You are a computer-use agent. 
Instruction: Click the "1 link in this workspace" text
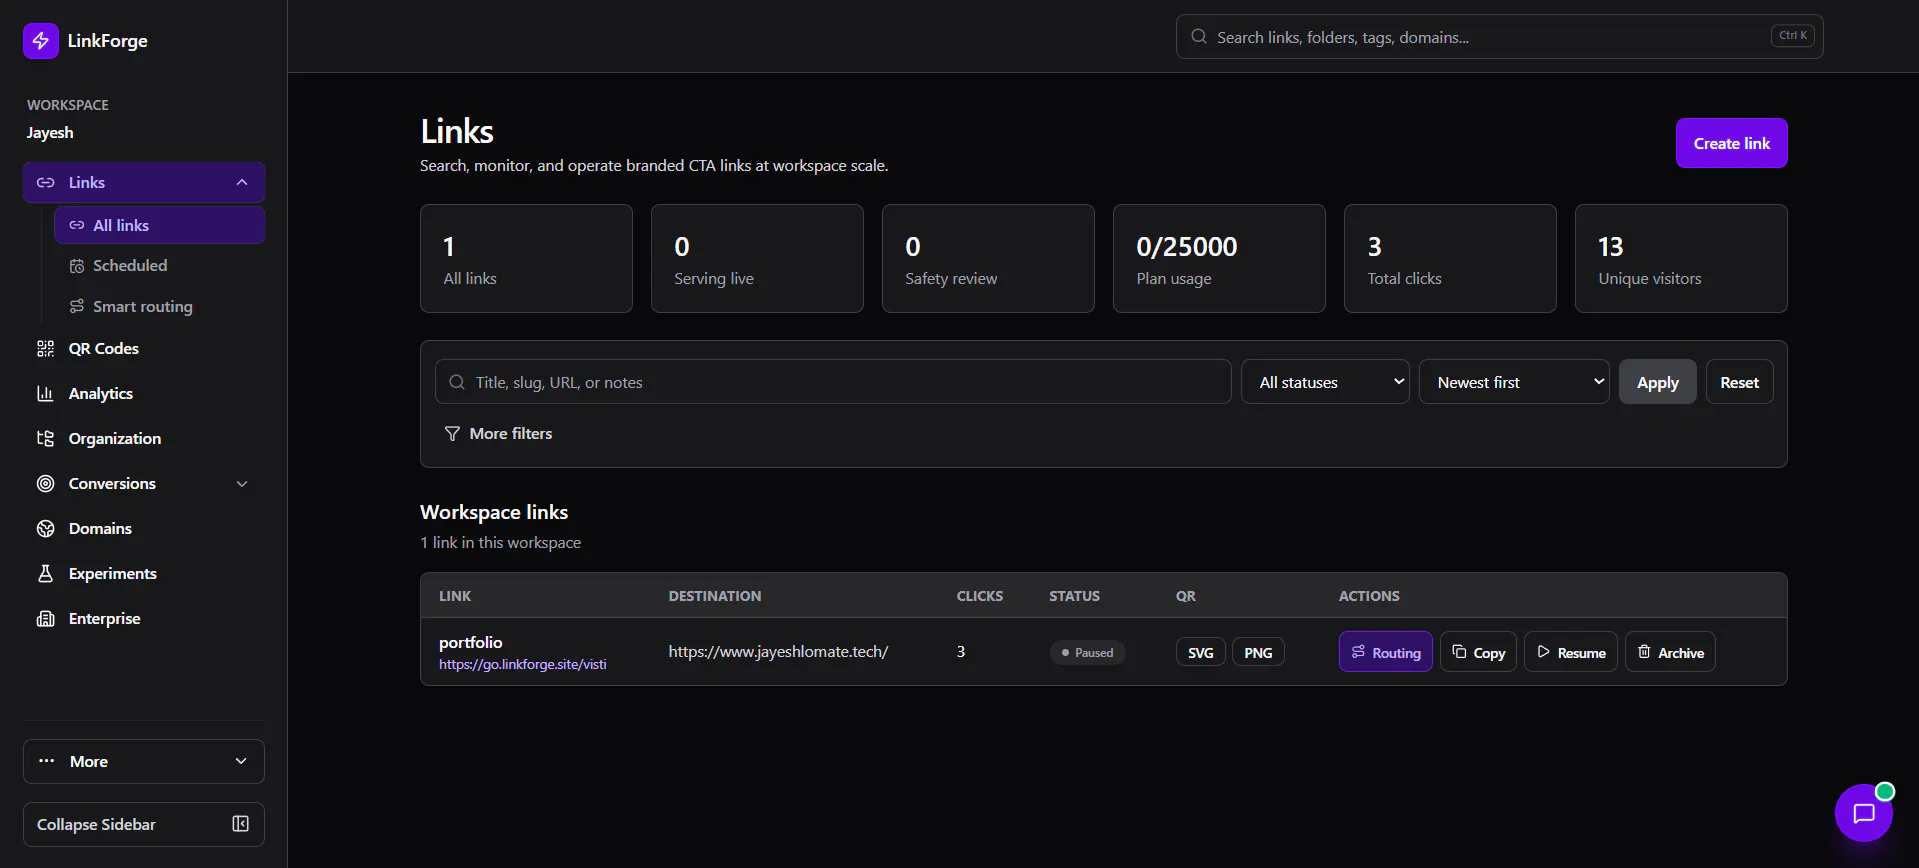pyautogui.click(x=500, y=542)
